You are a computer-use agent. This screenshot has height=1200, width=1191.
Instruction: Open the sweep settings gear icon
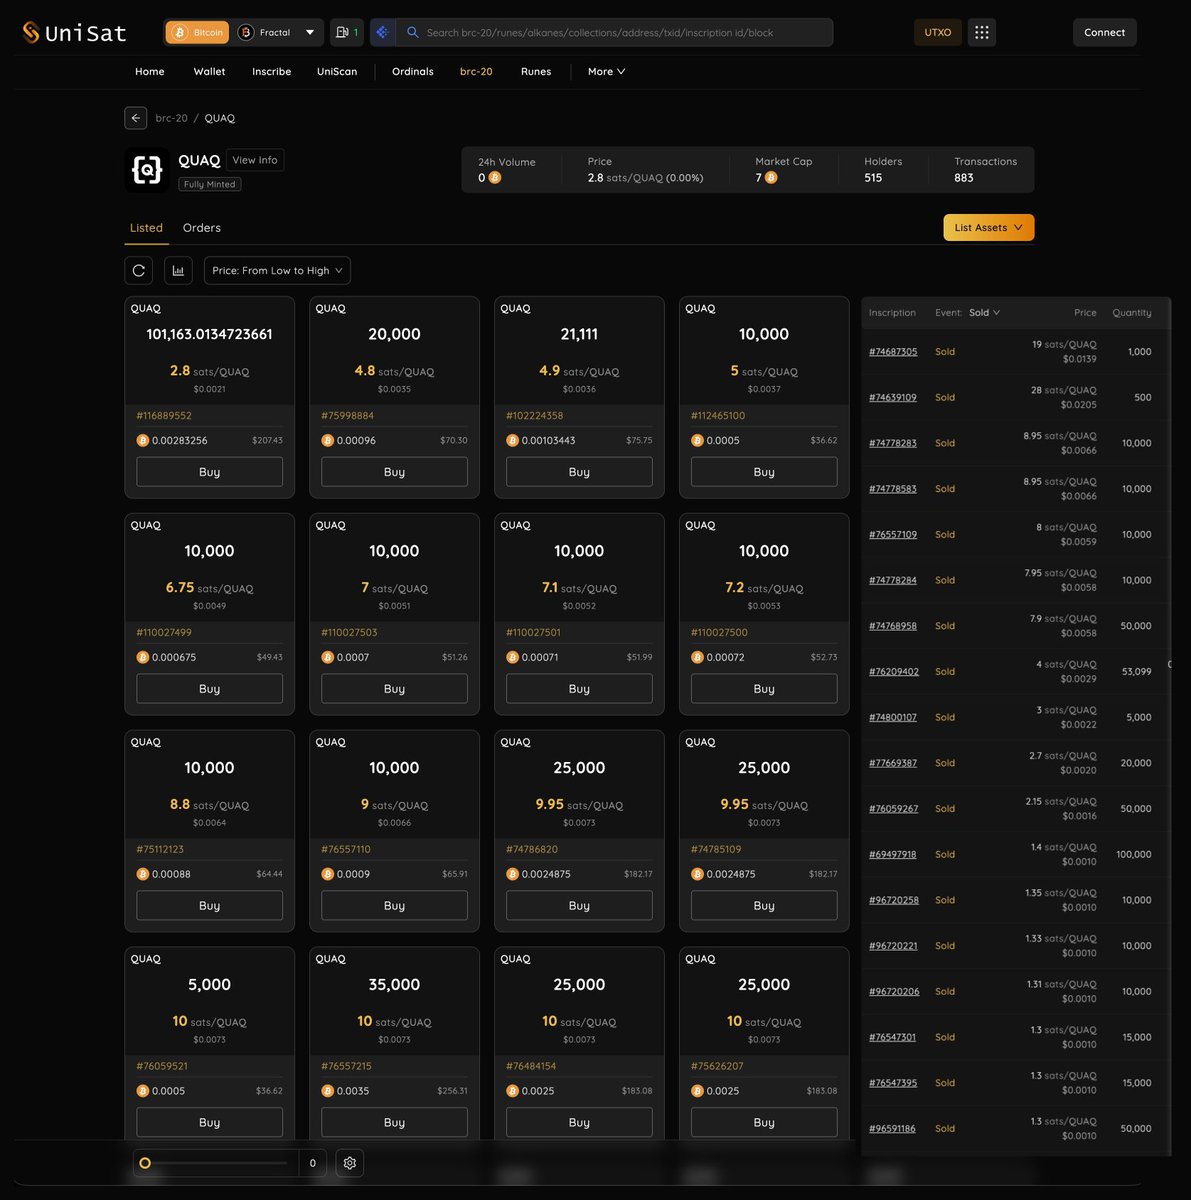(x=350, y=1163)
